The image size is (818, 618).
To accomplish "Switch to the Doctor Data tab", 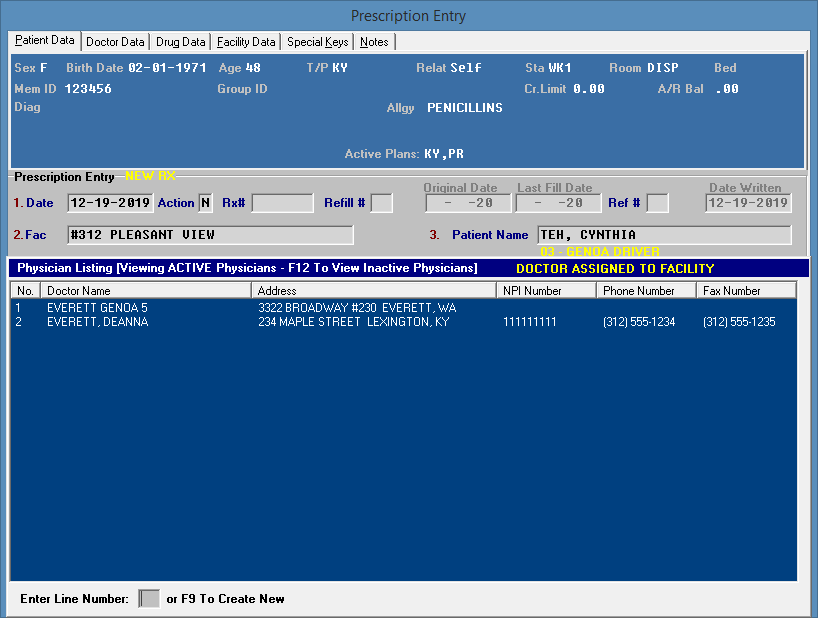I will tap(115, 42).
